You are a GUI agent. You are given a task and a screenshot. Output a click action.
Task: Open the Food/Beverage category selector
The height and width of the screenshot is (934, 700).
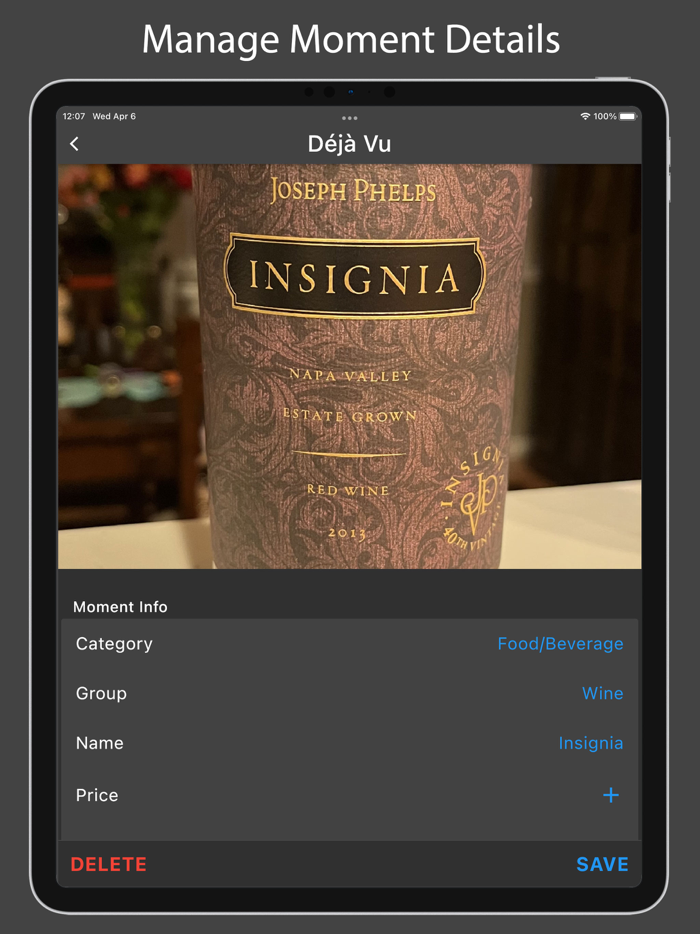click(560, 643)
